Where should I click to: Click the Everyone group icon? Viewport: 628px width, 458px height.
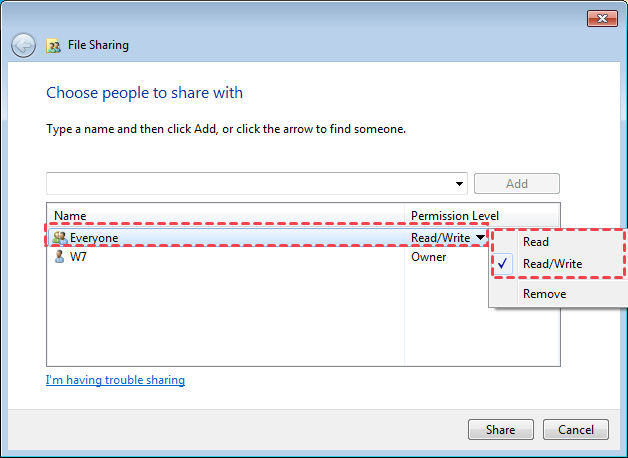click(x=59, y=238)
